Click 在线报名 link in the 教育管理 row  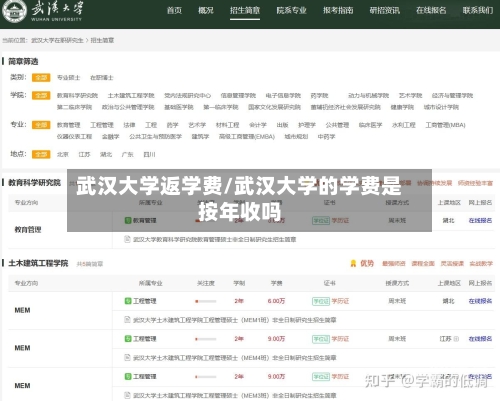pyautogui.click(x=480, y=220)
